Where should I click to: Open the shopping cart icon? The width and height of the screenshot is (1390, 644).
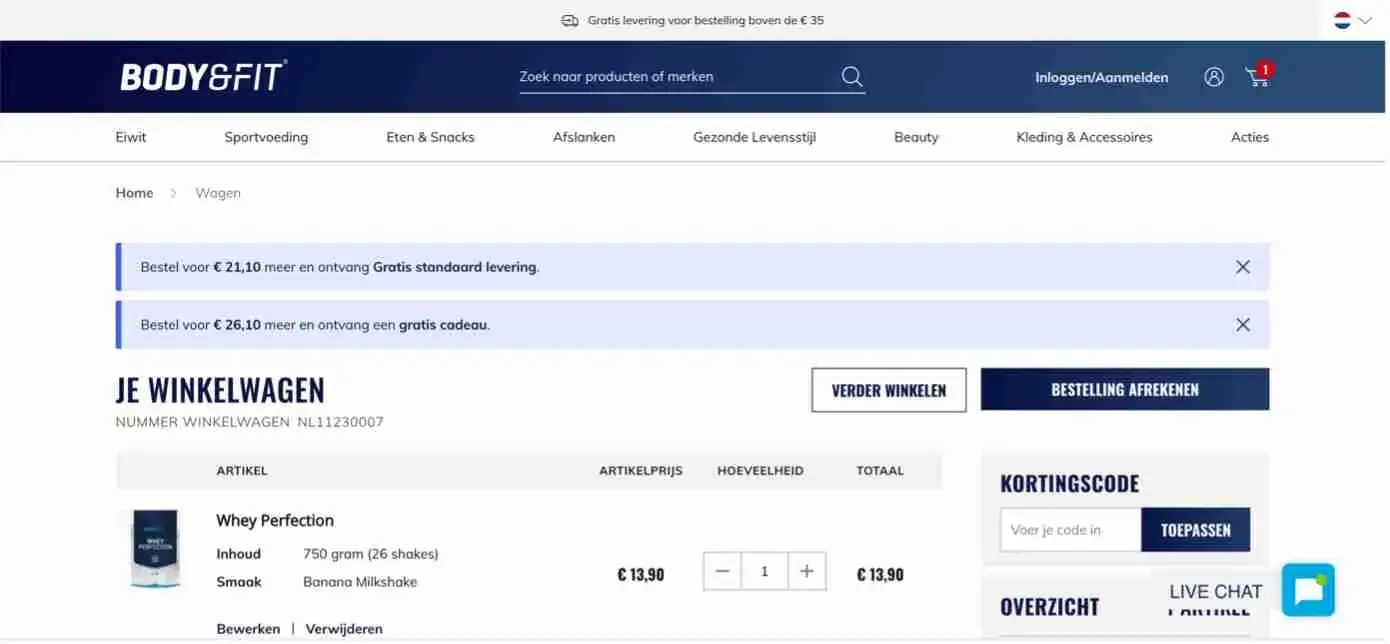[1257, 77]
